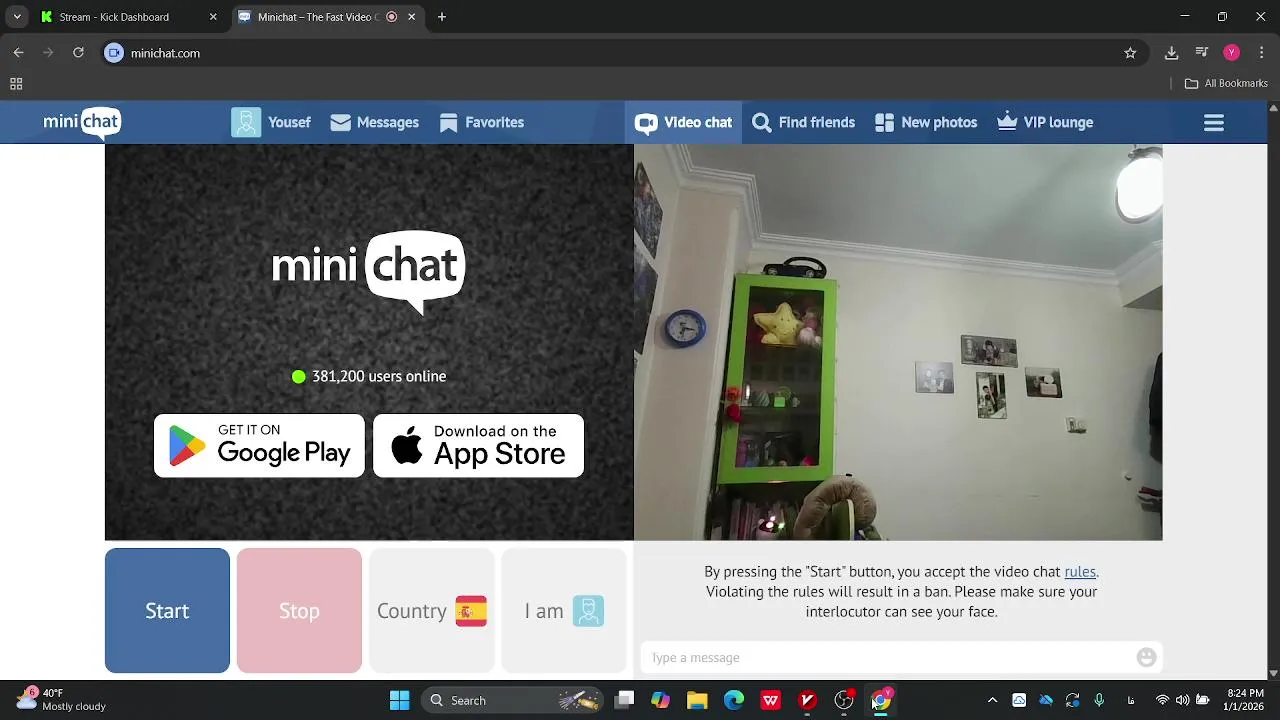Open New photos
Screen dimensions: 1280x720
point(925,122)
